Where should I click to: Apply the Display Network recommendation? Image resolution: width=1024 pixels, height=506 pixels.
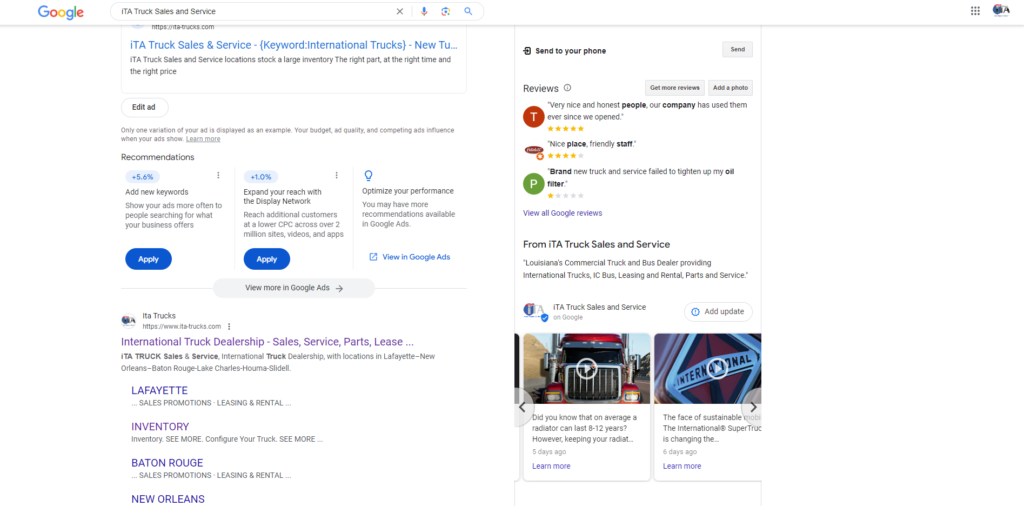[x=266, y=259]
